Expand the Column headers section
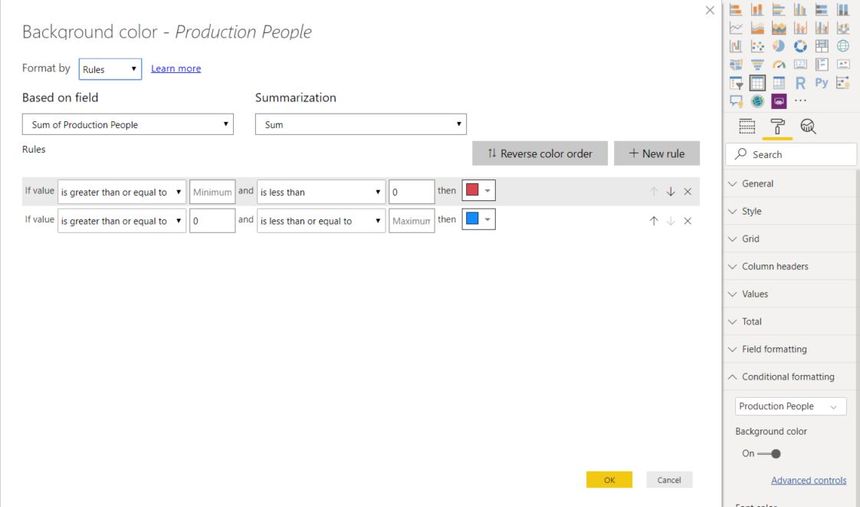This screenshot has width=860, height=507. pos(790,266)
